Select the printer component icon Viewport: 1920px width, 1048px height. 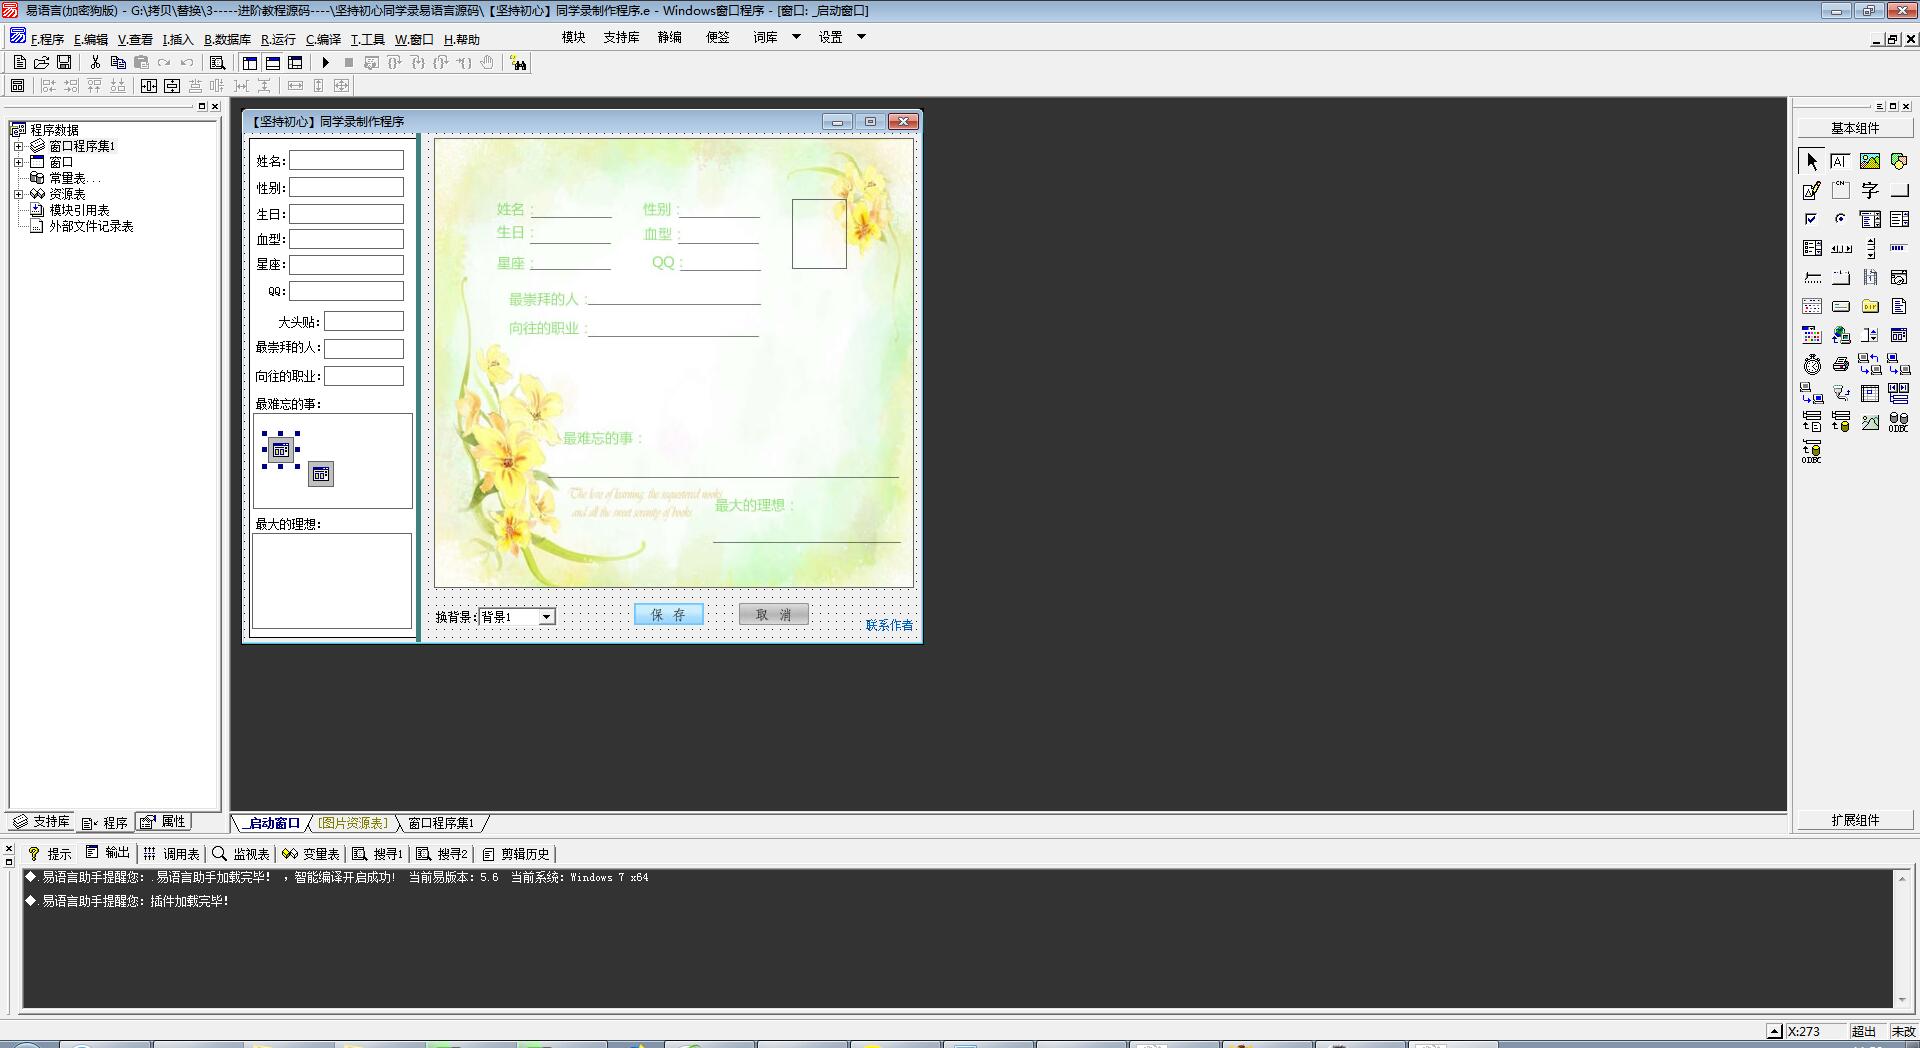tap(1840, 364)
